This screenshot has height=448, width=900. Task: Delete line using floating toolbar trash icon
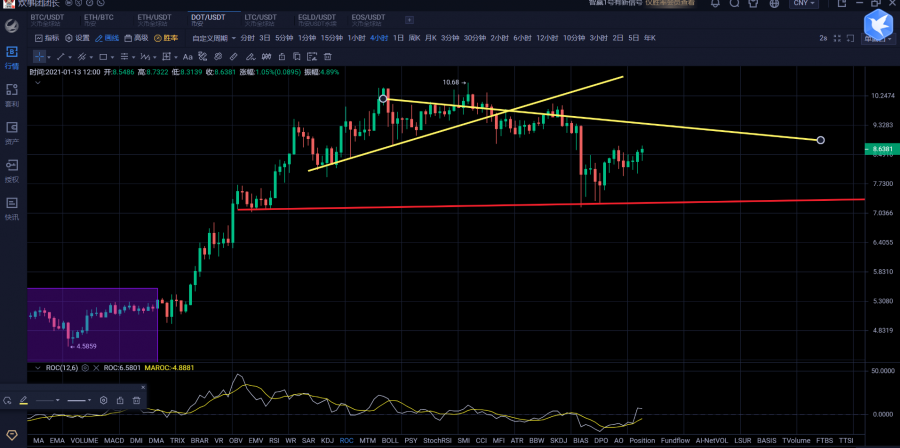[x=137, y=400]
